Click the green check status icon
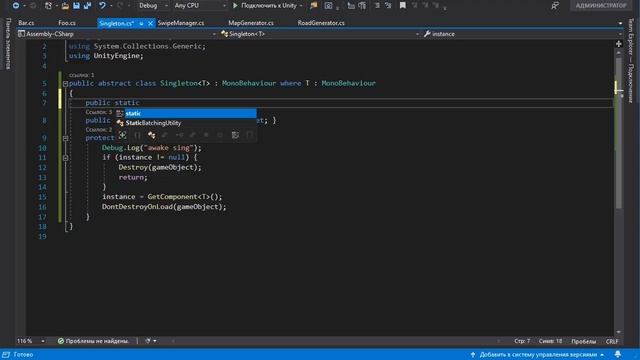This screenshot has height=360, width=640. point(61,341)
